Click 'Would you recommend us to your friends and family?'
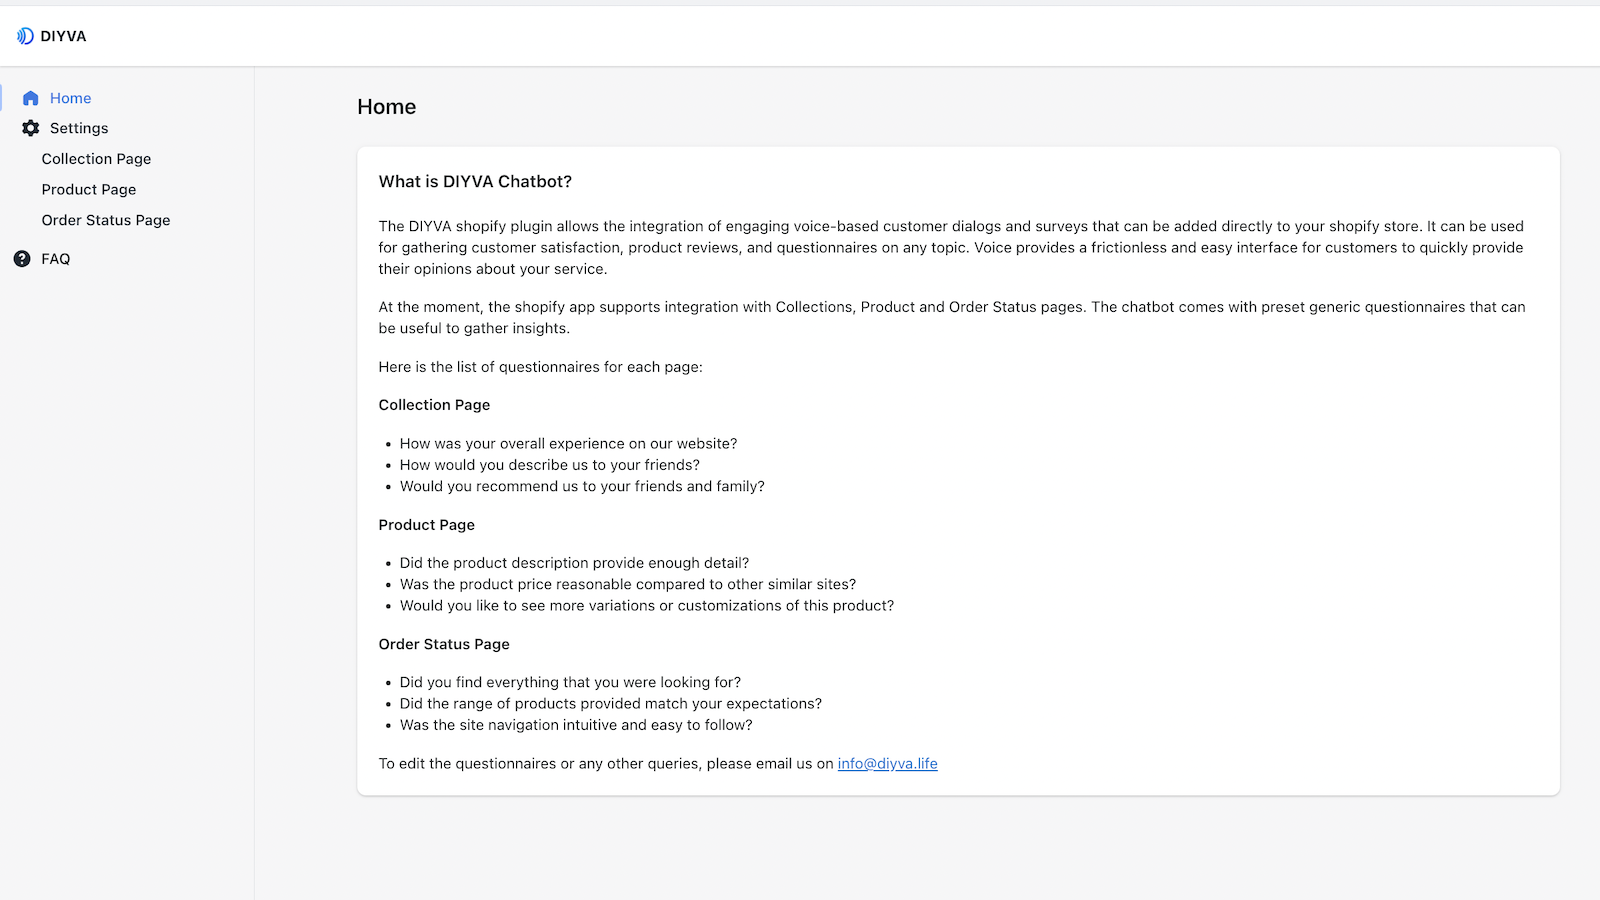The width and height of the screenshot is (1600, 900). (582, 486)
